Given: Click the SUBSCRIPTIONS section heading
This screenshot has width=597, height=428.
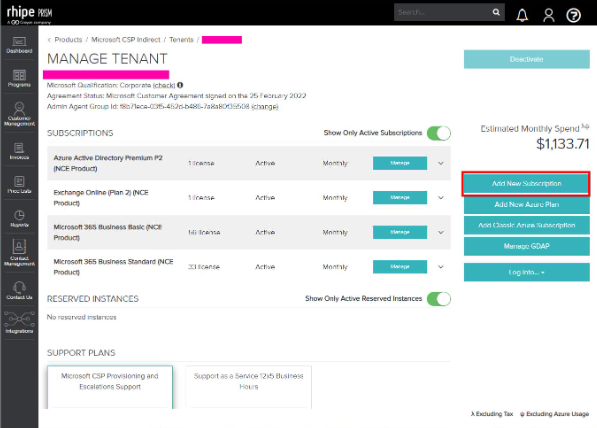Looking at the screenshot, I should pos(80,133).
